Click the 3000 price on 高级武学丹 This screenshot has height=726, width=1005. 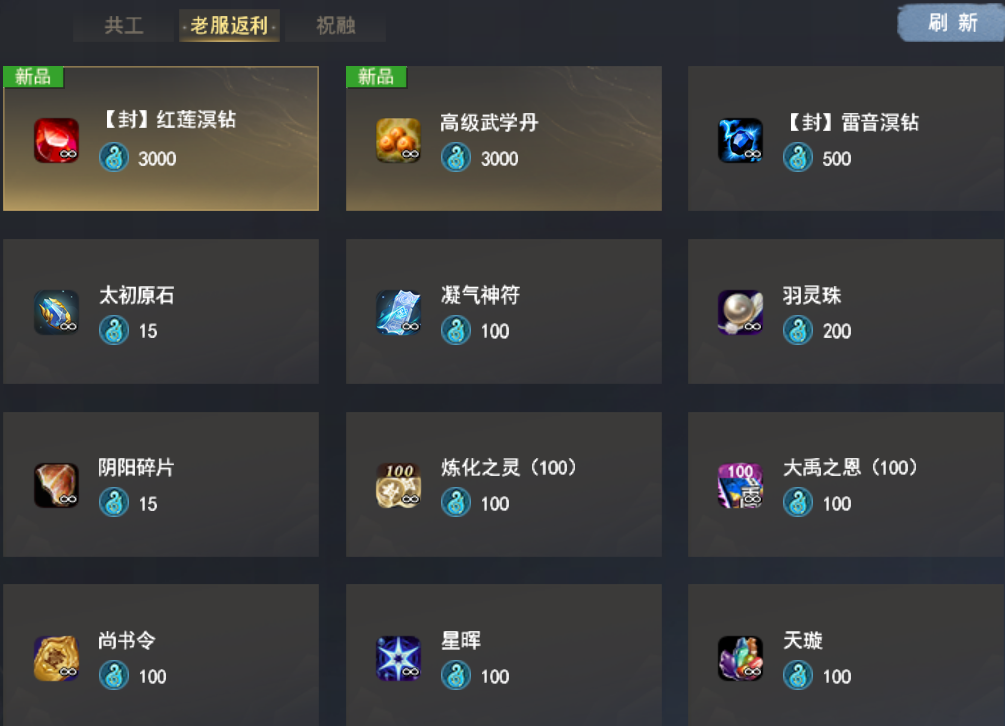click(x=499, y=159)
